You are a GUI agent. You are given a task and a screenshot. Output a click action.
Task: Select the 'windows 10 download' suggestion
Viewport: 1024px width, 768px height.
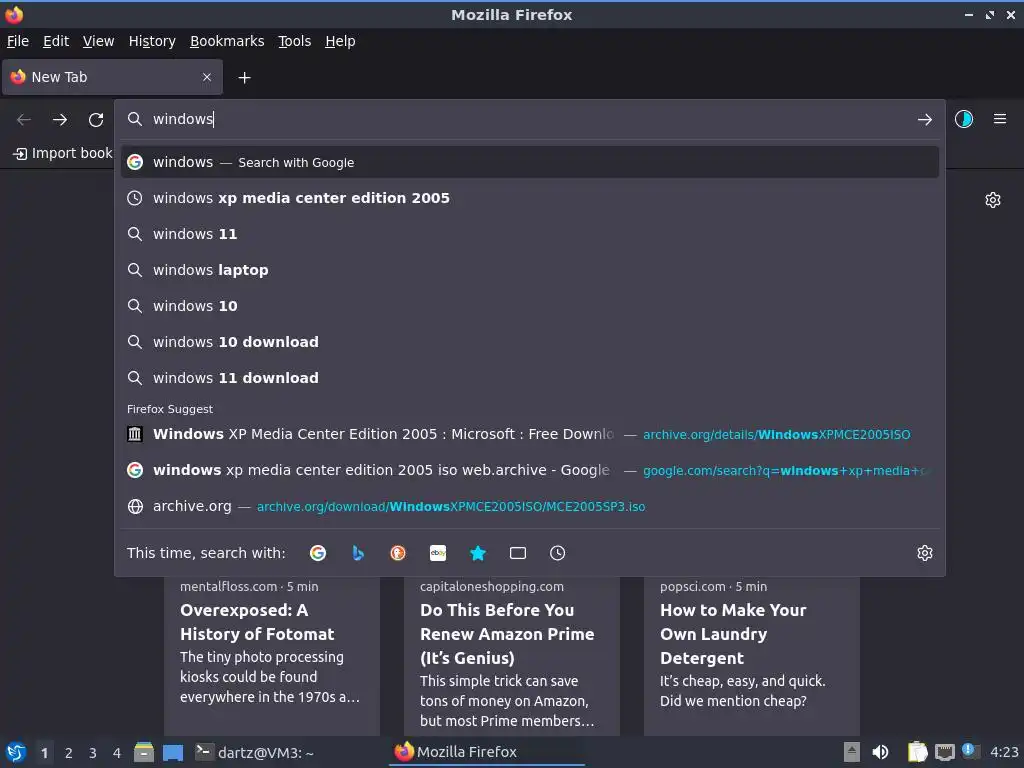[530, 342]
